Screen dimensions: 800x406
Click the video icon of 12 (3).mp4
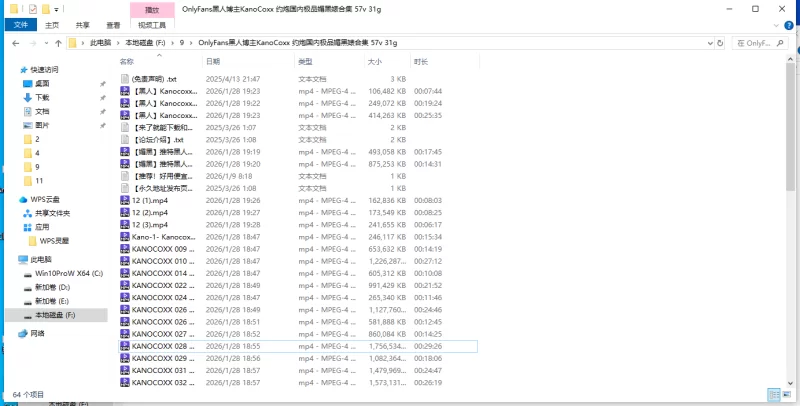[125, 225]
